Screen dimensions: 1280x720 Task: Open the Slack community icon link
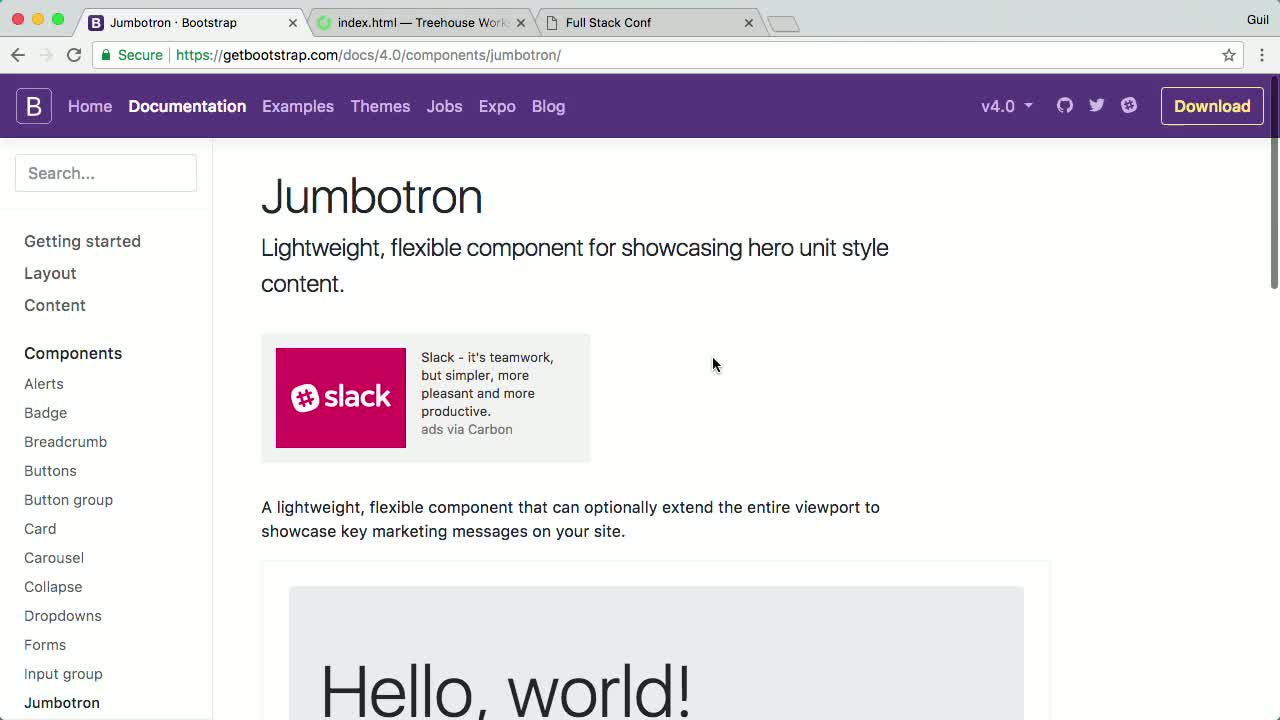(x=1129, y=106)
